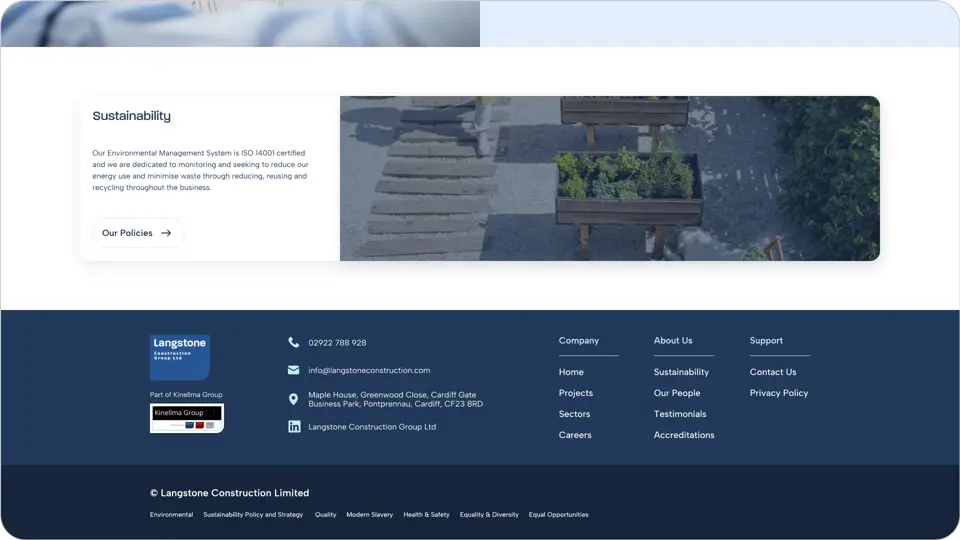Go to Projects page from footer
This screenshot has height=540, width=960.
(x=576, y=393)
